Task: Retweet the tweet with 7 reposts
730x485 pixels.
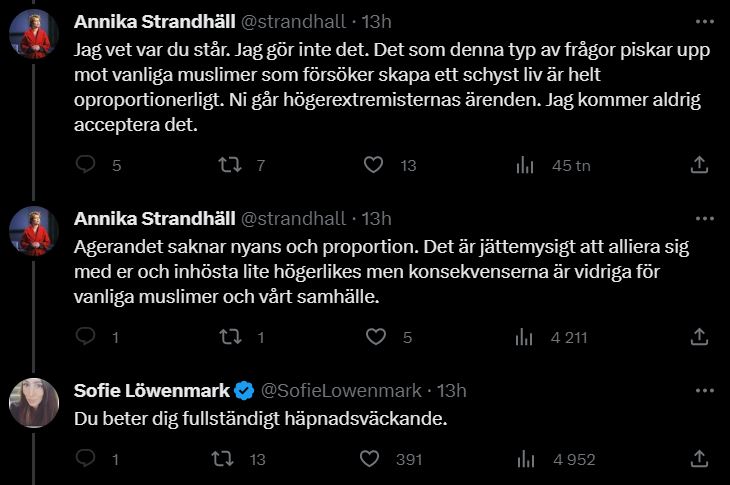Action: click(229, 165)
